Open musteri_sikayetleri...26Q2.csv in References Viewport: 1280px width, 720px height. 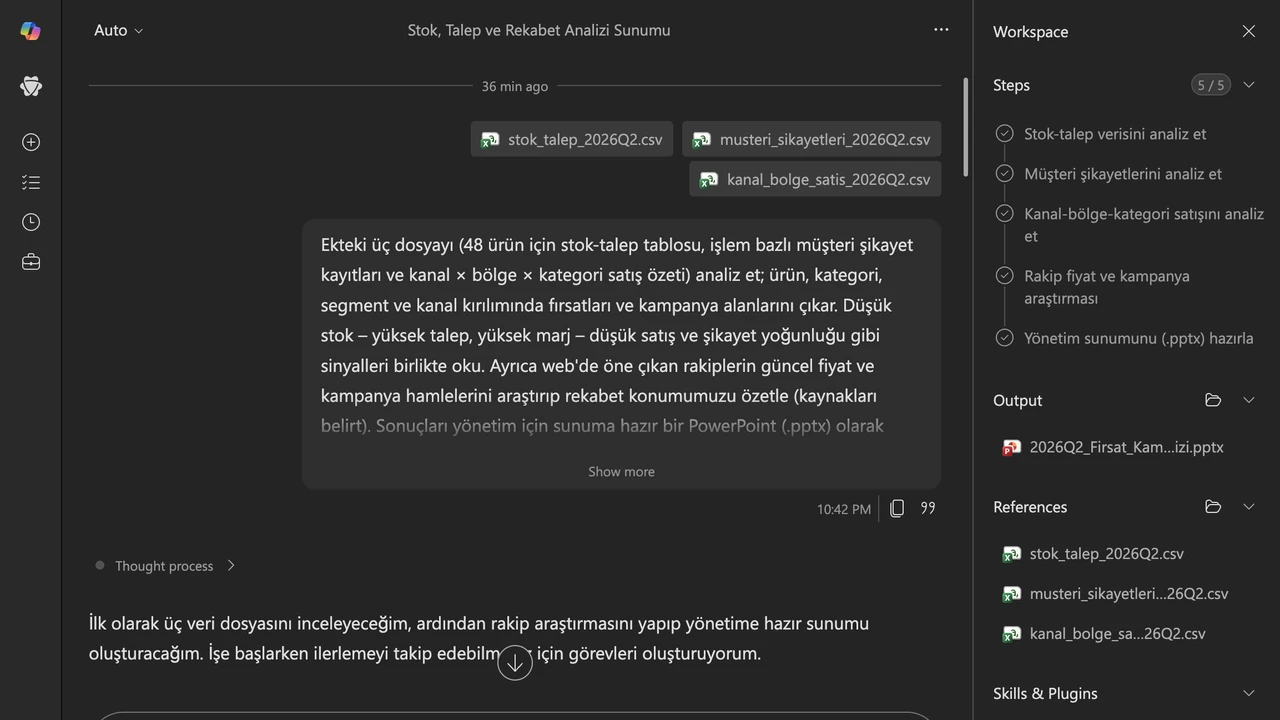click(x=1128, y=593)
